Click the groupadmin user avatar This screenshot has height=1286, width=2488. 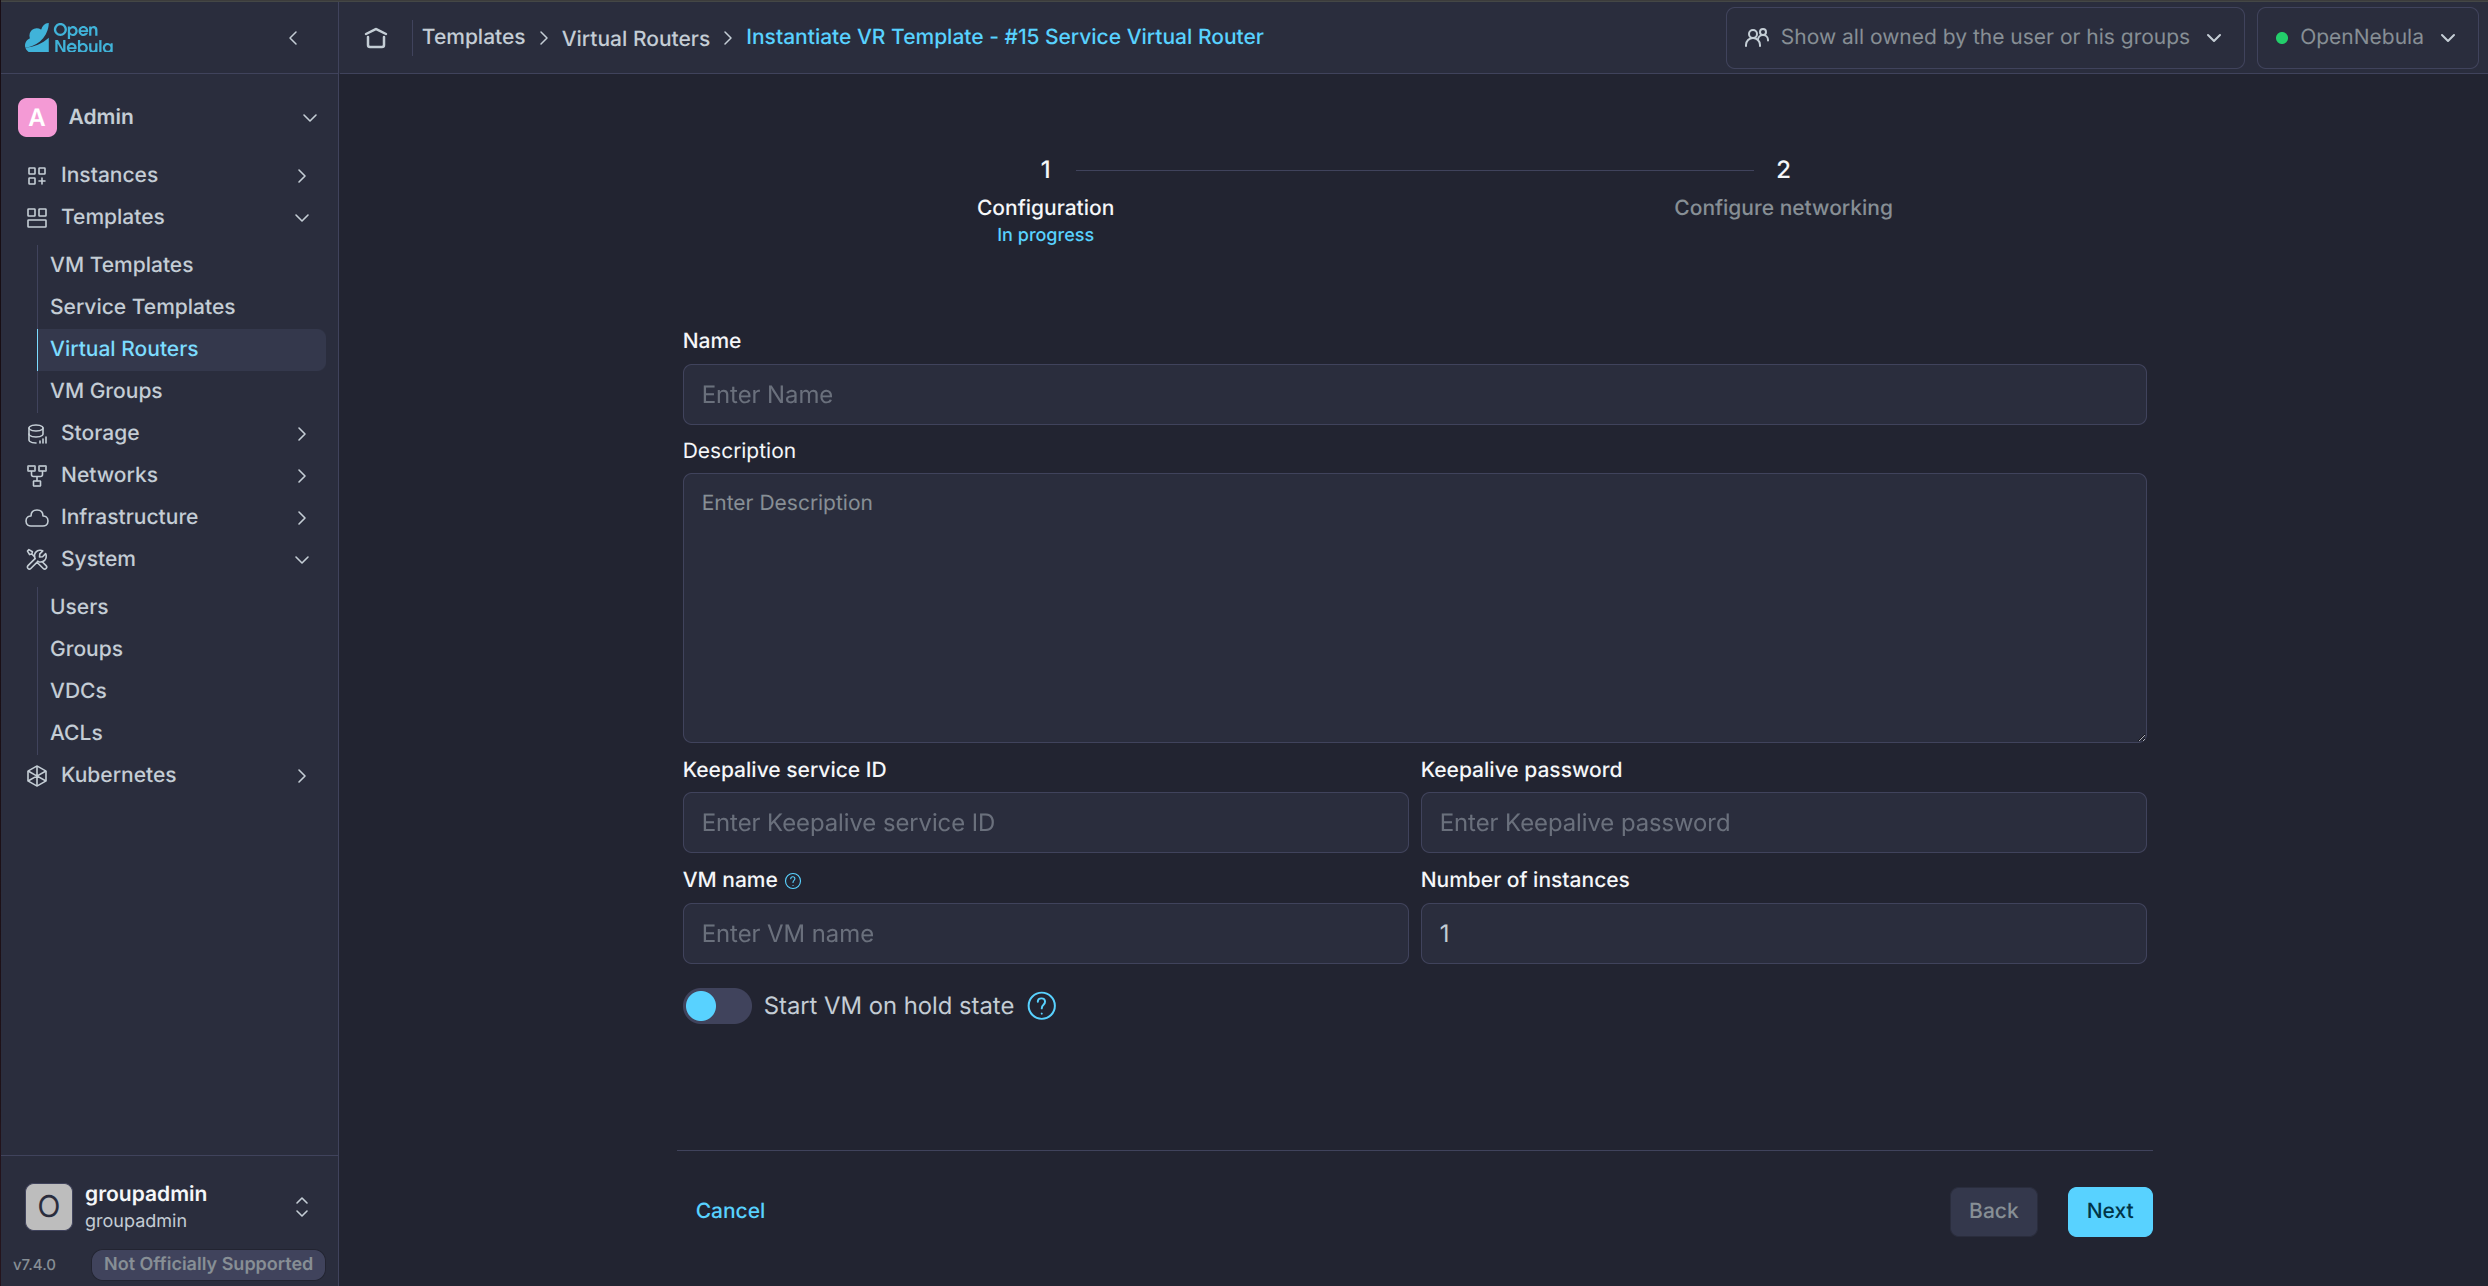[49, 1207]
